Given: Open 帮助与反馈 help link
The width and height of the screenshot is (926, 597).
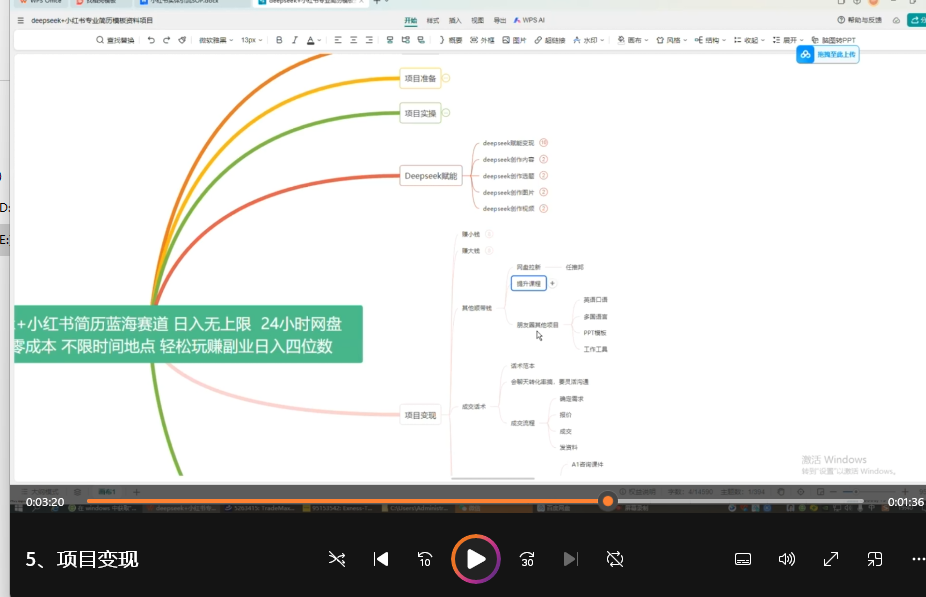Looking at the screenshot, I should 859,20.
